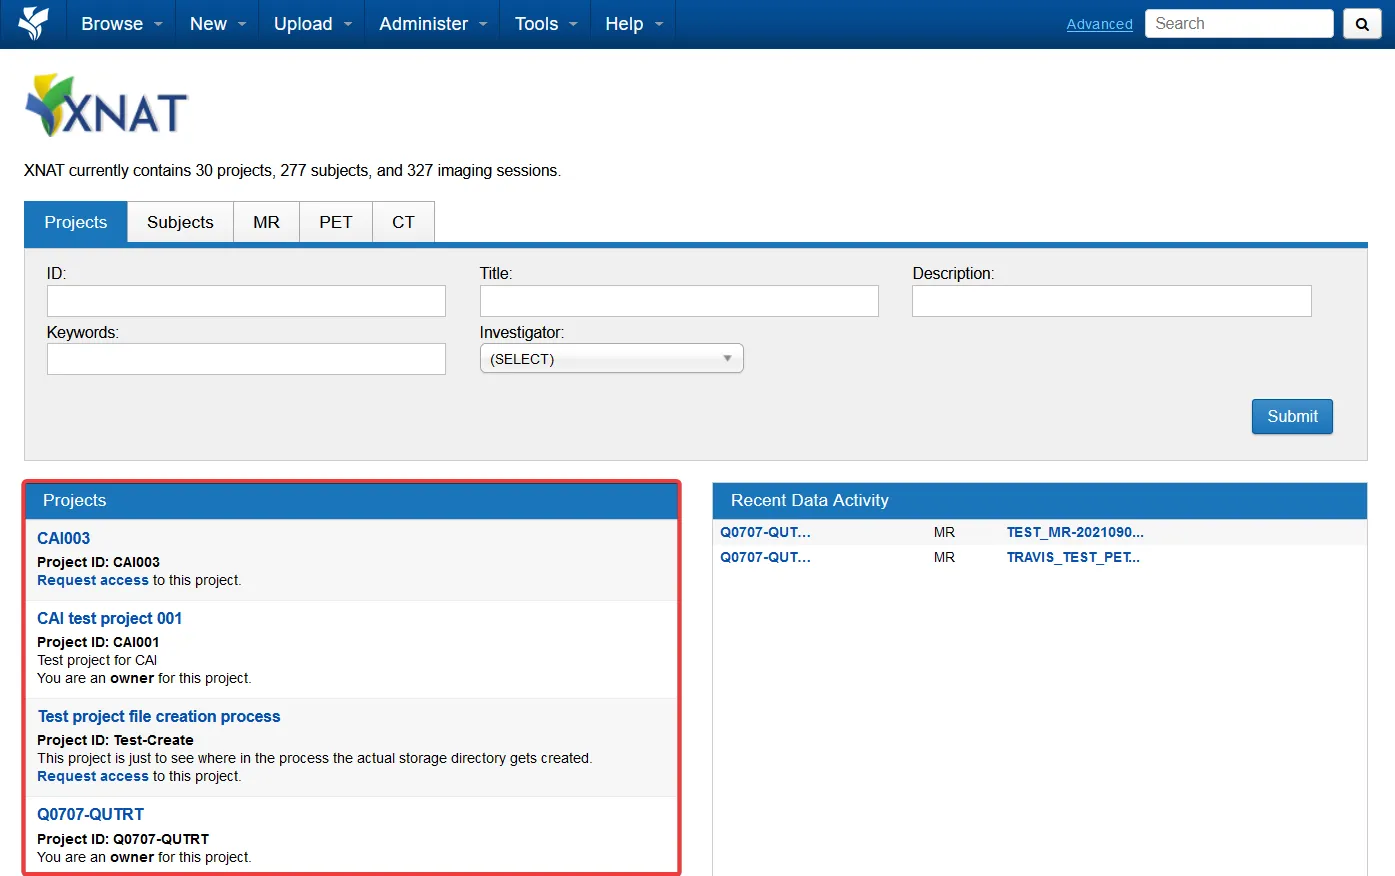Click the Help menu arrow

tap(659, 24)
